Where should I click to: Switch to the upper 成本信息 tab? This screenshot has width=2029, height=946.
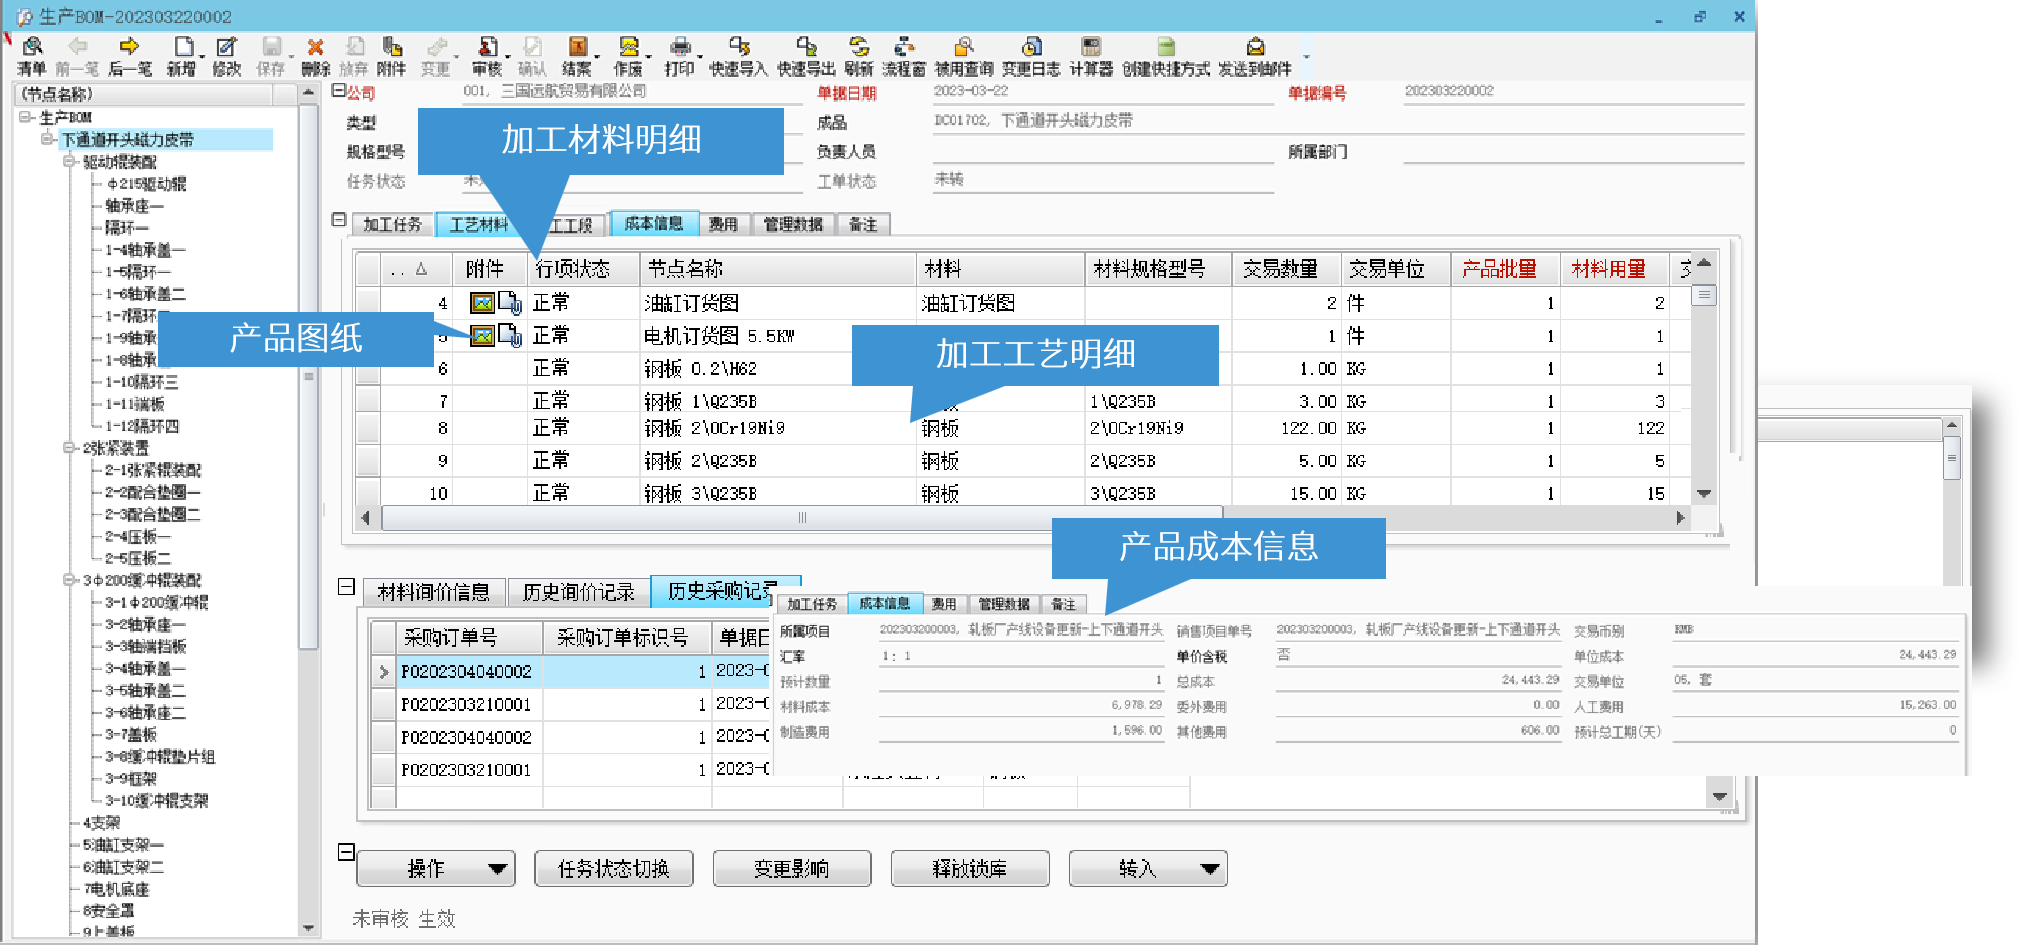pos(654,223)
